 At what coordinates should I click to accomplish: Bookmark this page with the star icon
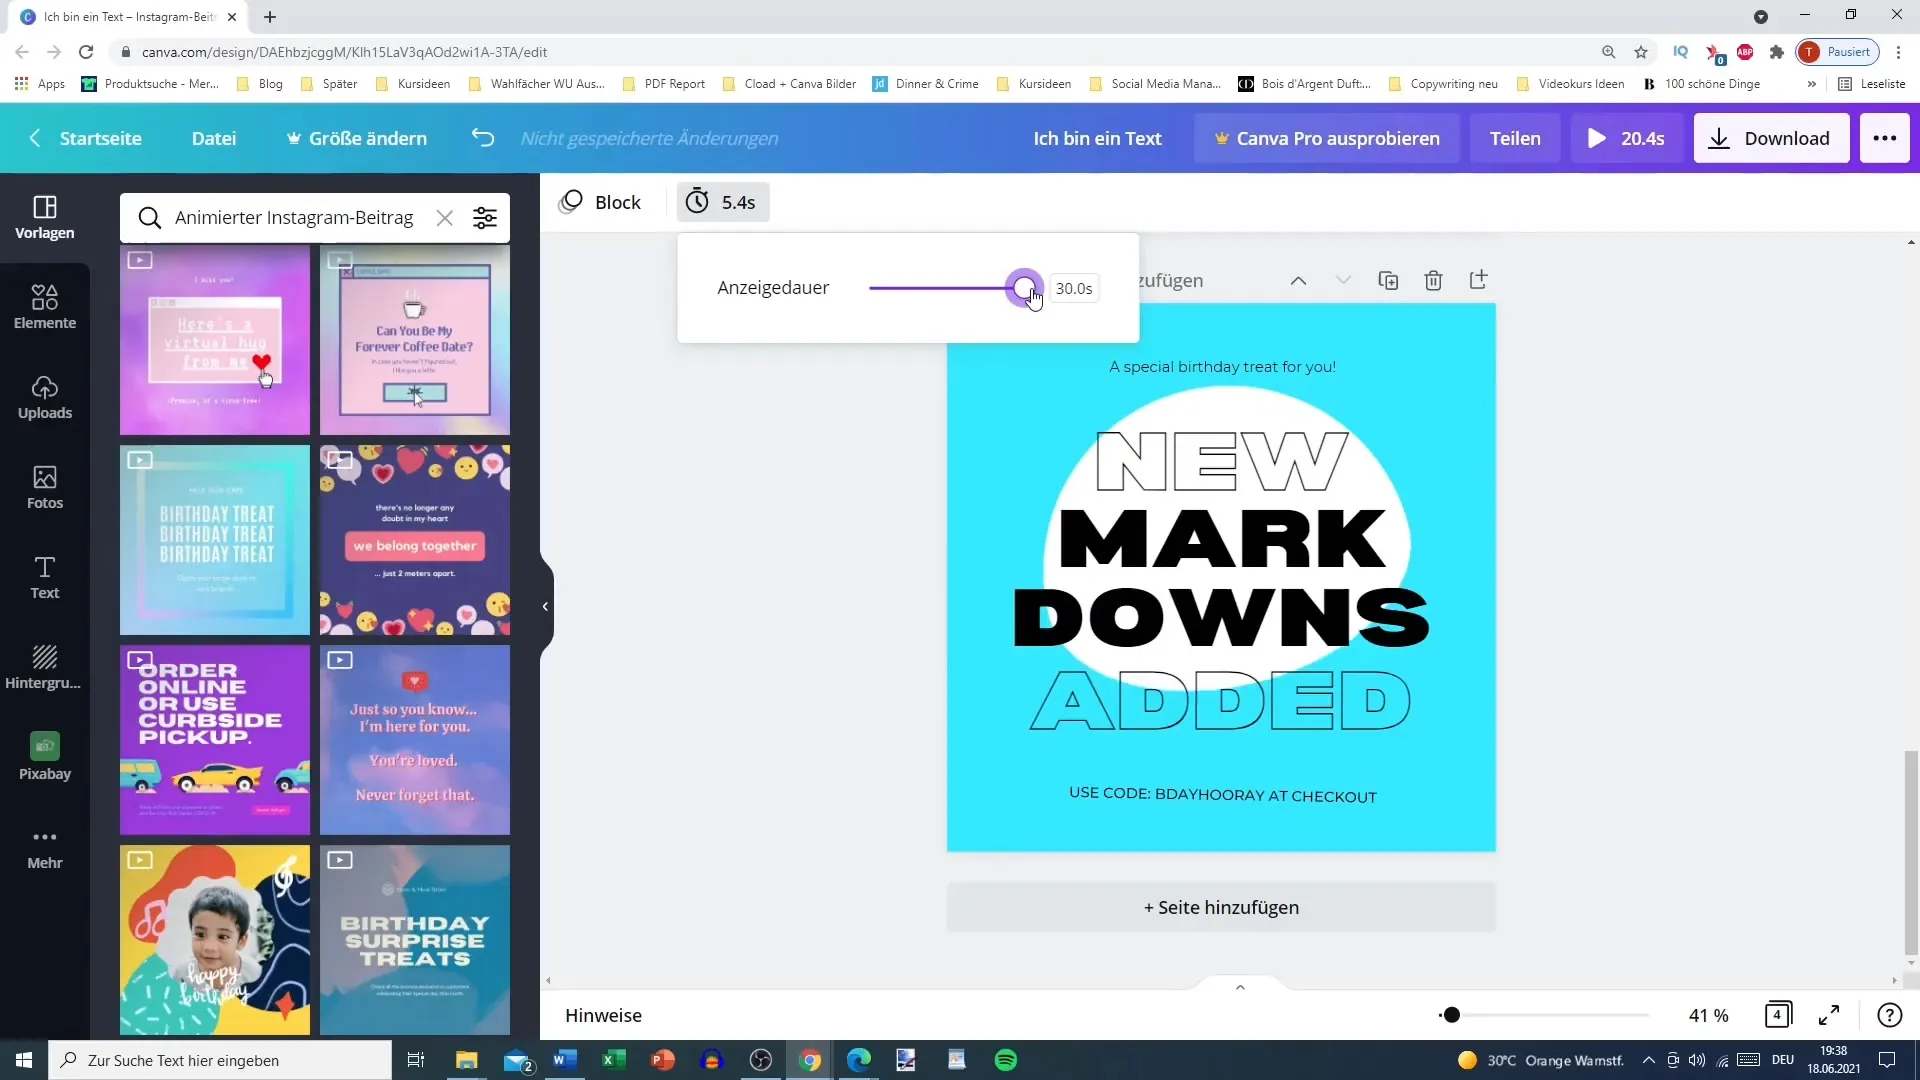(x=1640, y=52)
